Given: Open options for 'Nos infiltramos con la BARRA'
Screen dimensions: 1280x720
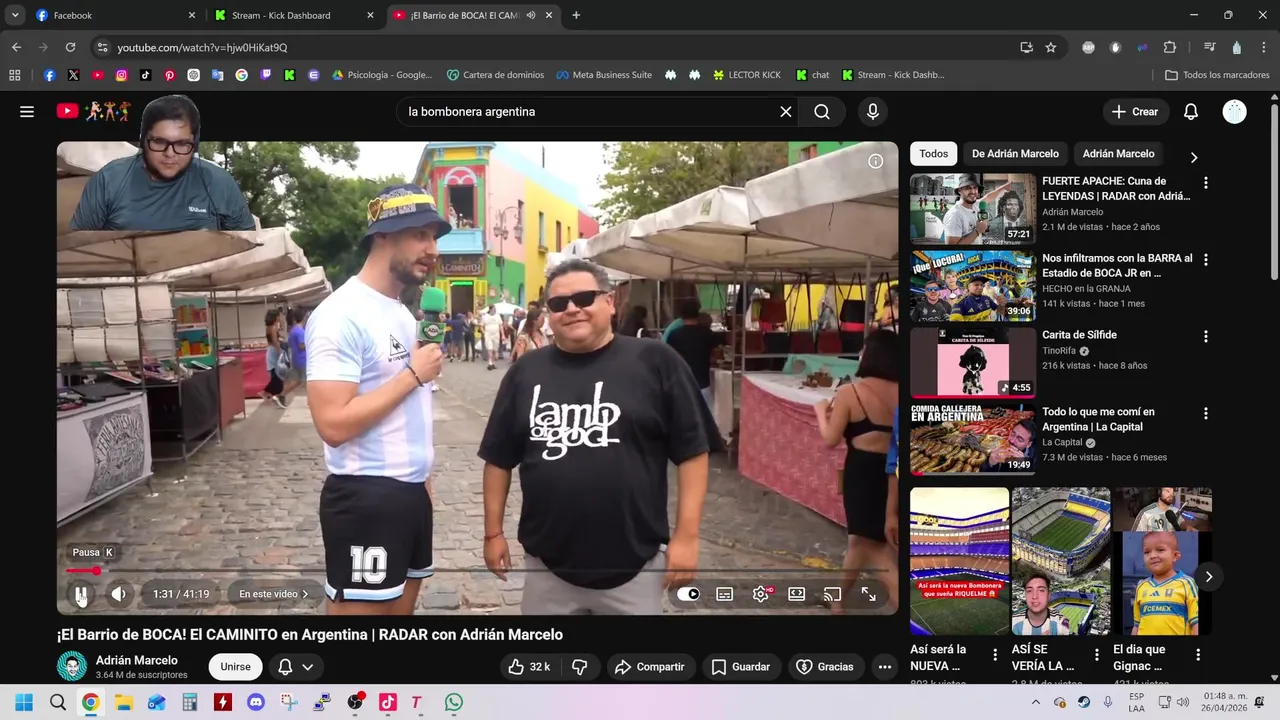Looking at the screenshot, I should 1206,260.
